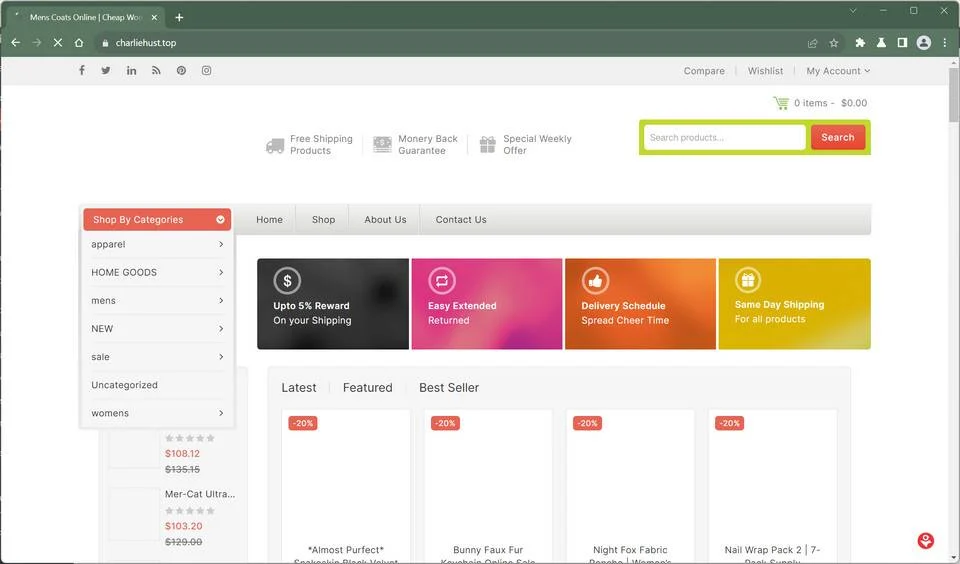Screen dimensions: 960x564
Task: Switch to the Featured products tab
Action: (367, 388)
